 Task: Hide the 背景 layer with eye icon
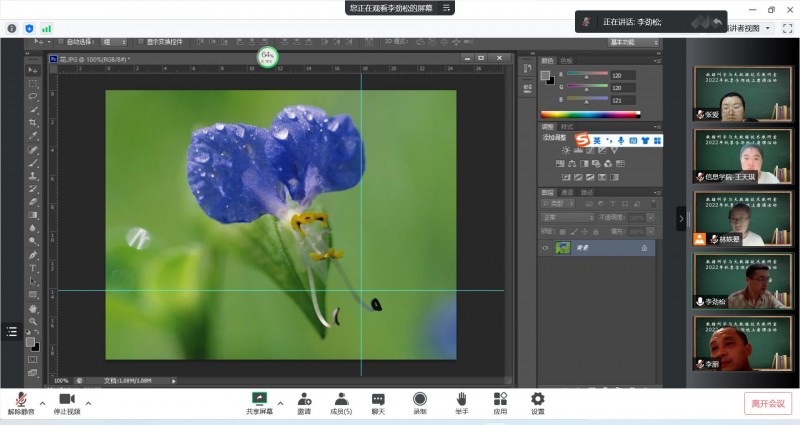(x=545, y=248)
